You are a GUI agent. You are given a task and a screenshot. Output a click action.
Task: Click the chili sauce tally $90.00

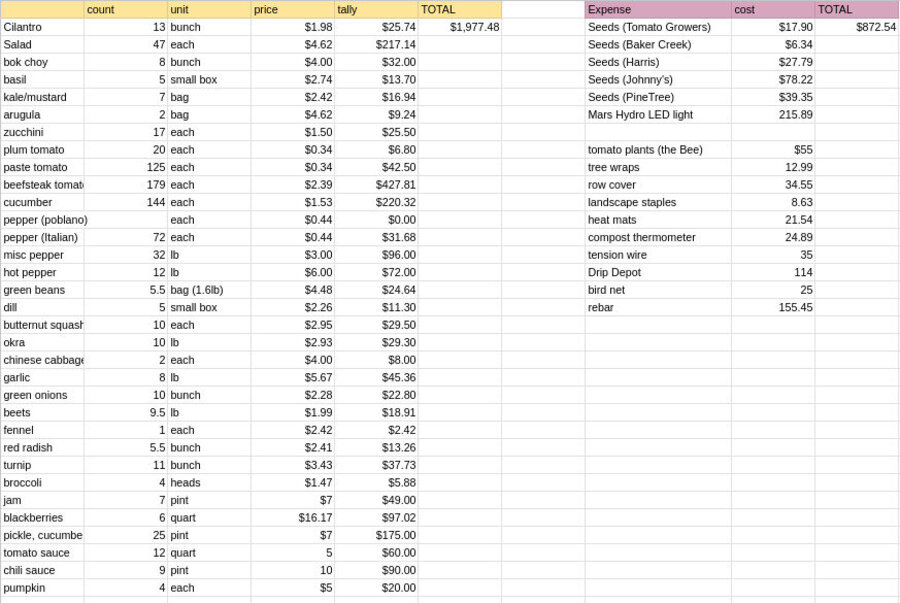(376, 569)
